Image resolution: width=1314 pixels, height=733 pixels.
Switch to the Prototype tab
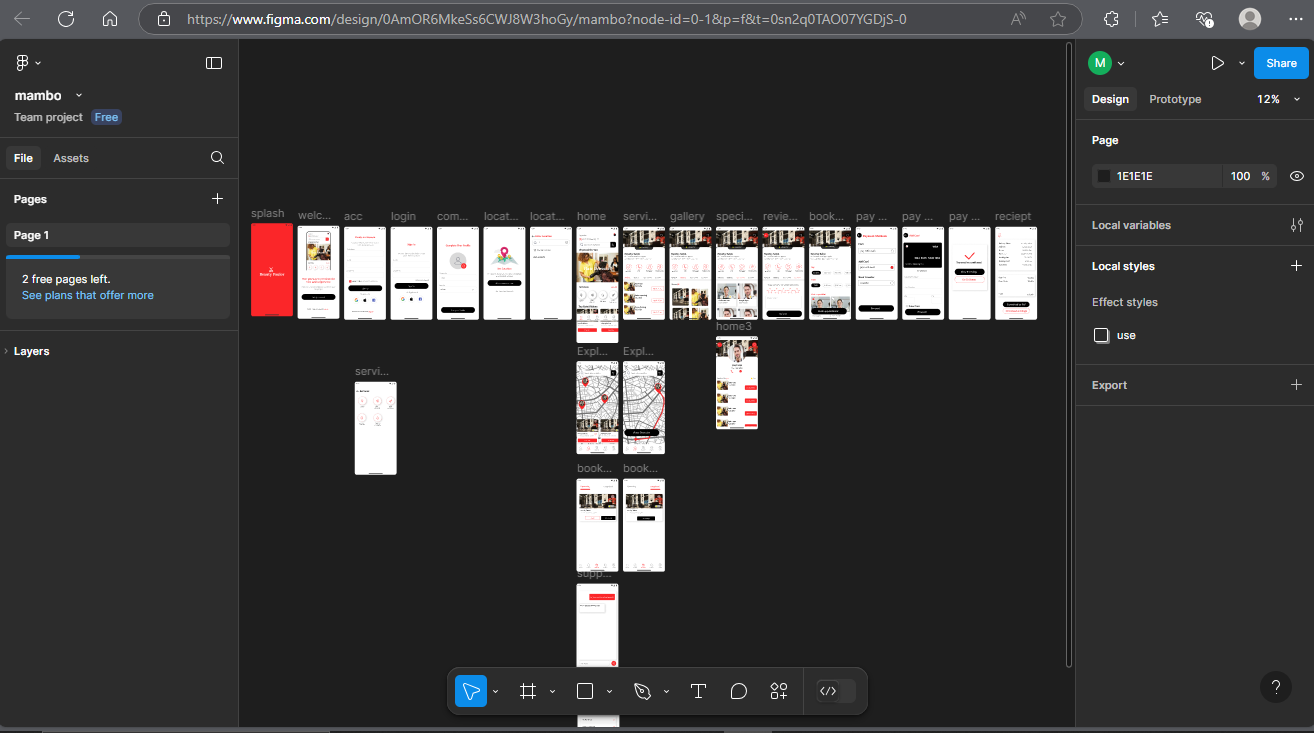coord(1175,99)
